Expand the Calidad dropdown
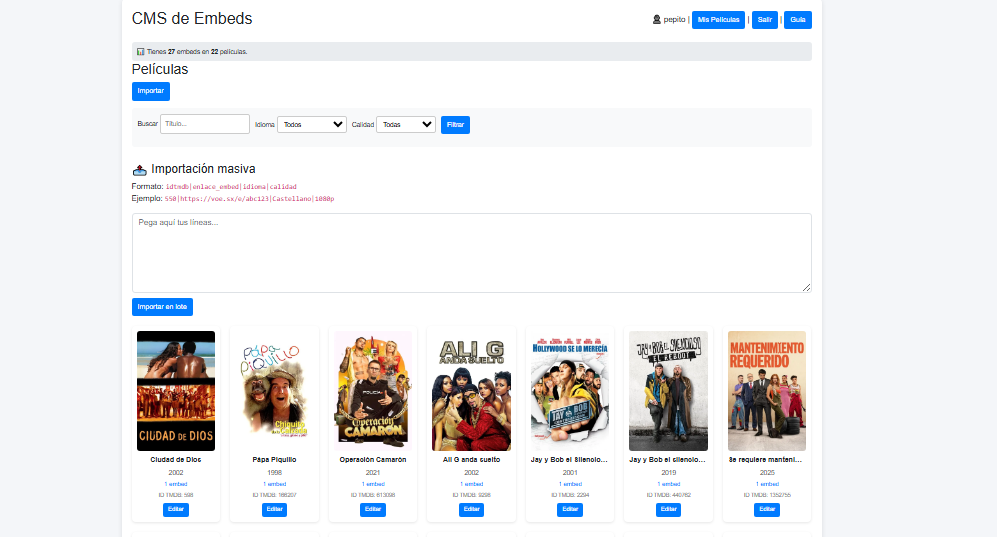This screenshot has height=537, width=997. click(x=406, y=124)
